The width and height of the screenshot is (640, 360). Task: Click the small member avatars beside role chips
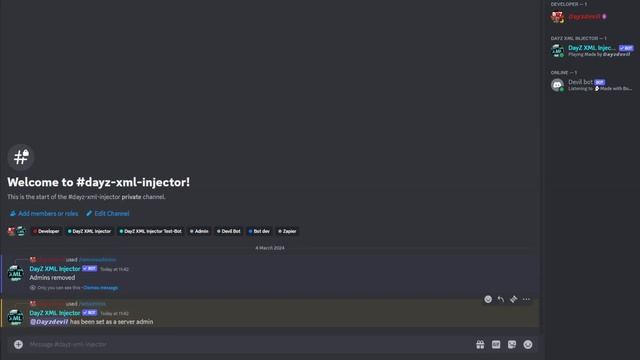point(17,231)
